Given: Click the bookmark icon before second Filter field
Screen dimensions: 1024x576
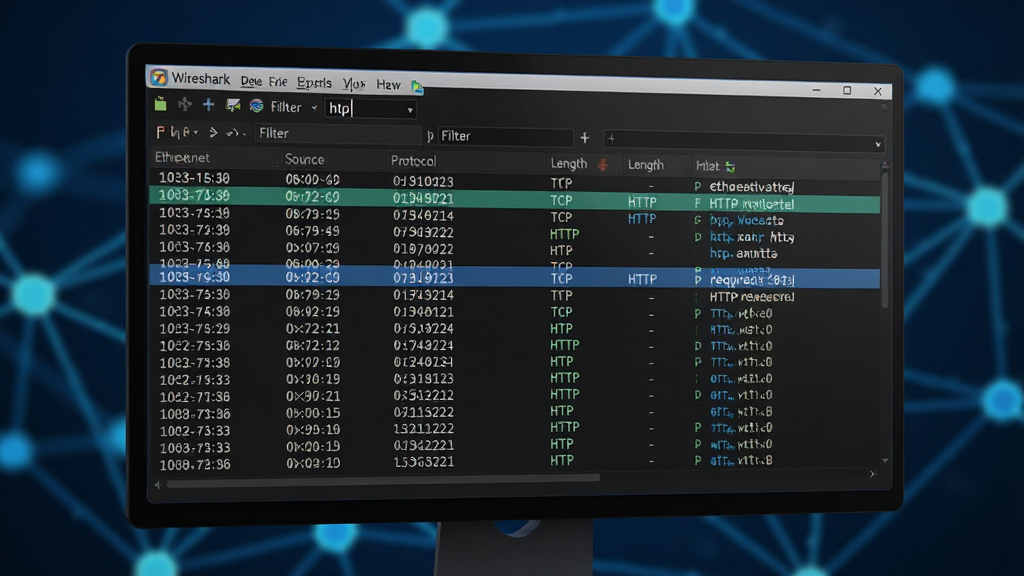Looking at the screenshot, I should (430, 136).
